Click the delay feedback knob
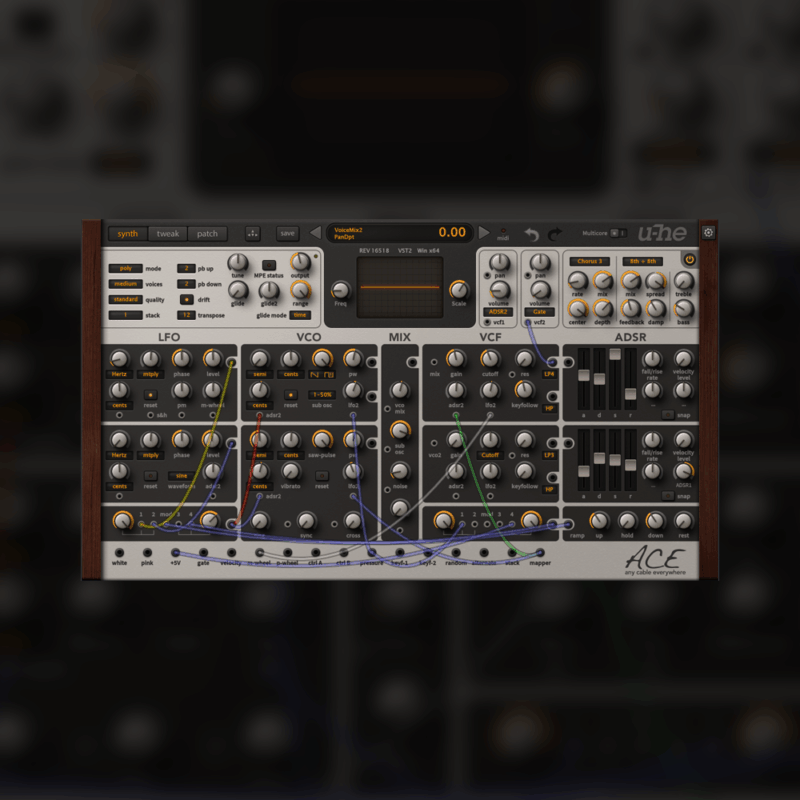 631,309
